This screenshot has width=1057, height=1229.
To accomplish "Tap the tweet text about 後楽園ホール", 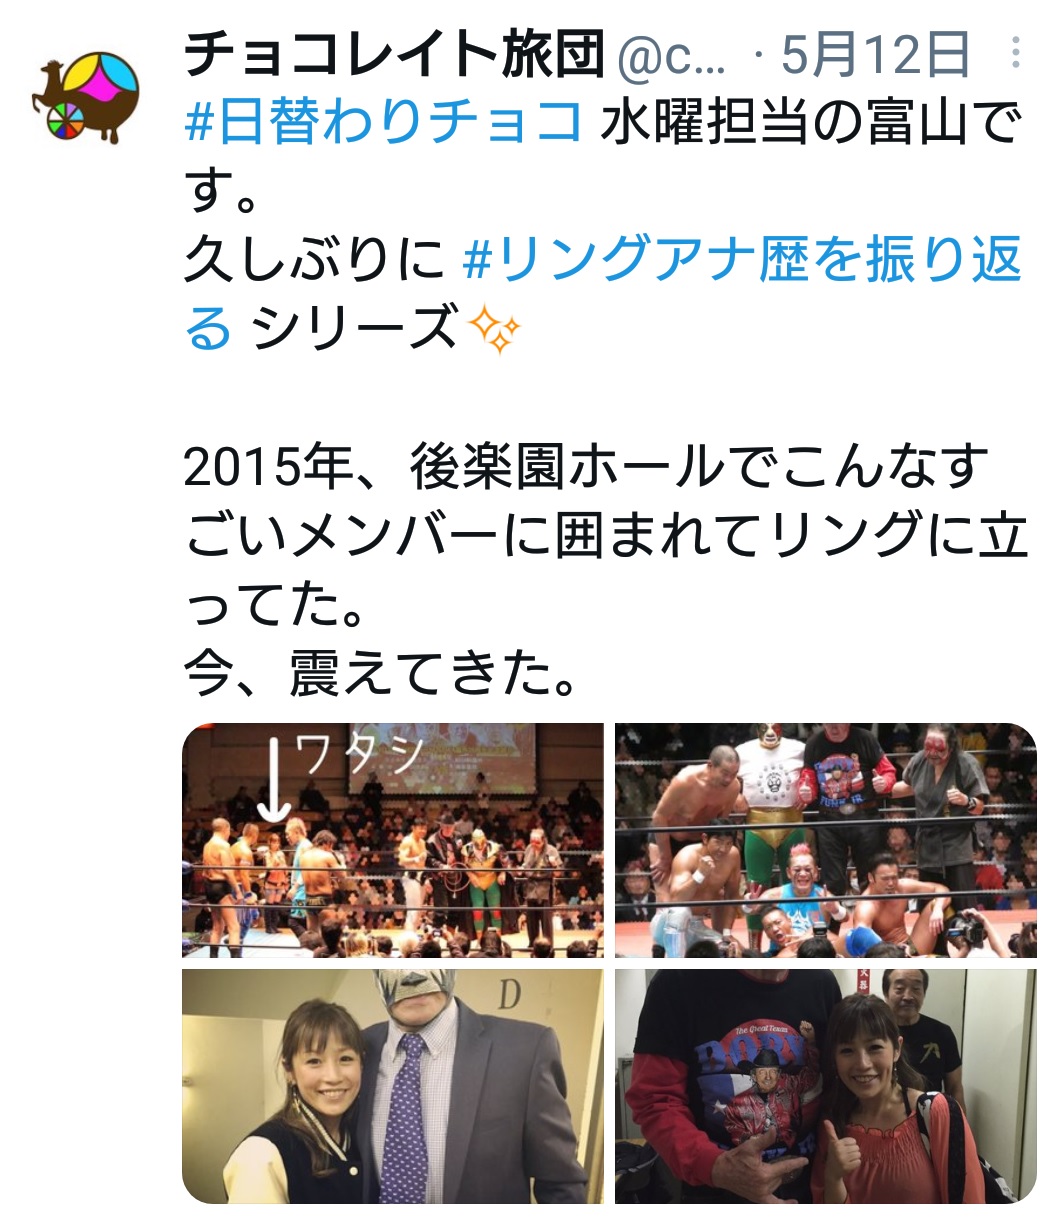I will (x=605, y=535).
